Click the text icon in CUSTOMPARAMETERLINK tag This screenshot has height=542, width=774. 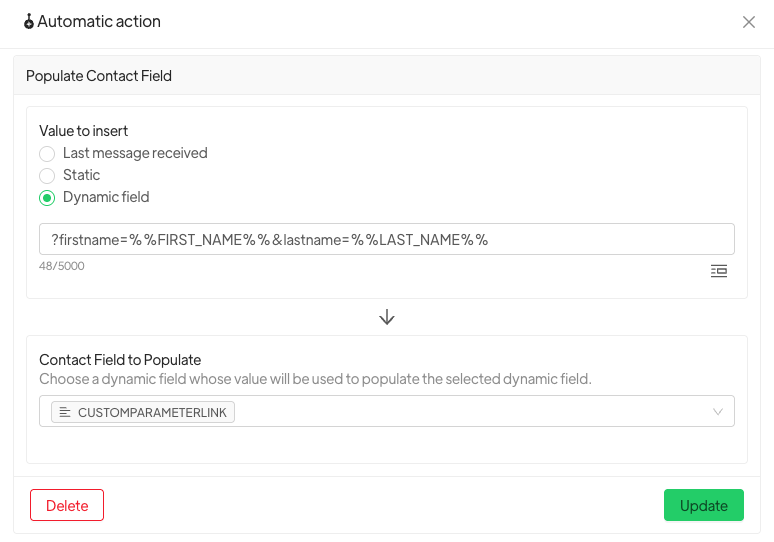[x=65, y=412]
